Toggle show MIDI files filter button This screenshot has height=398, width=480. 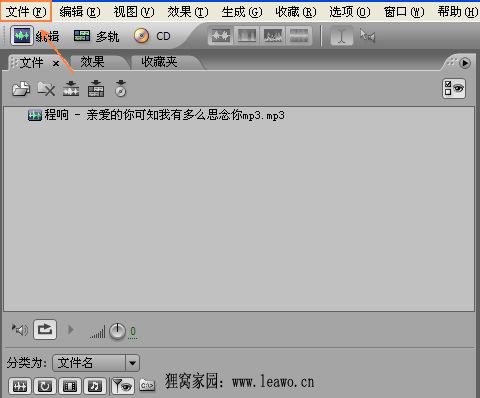click(x=95, y=386)
